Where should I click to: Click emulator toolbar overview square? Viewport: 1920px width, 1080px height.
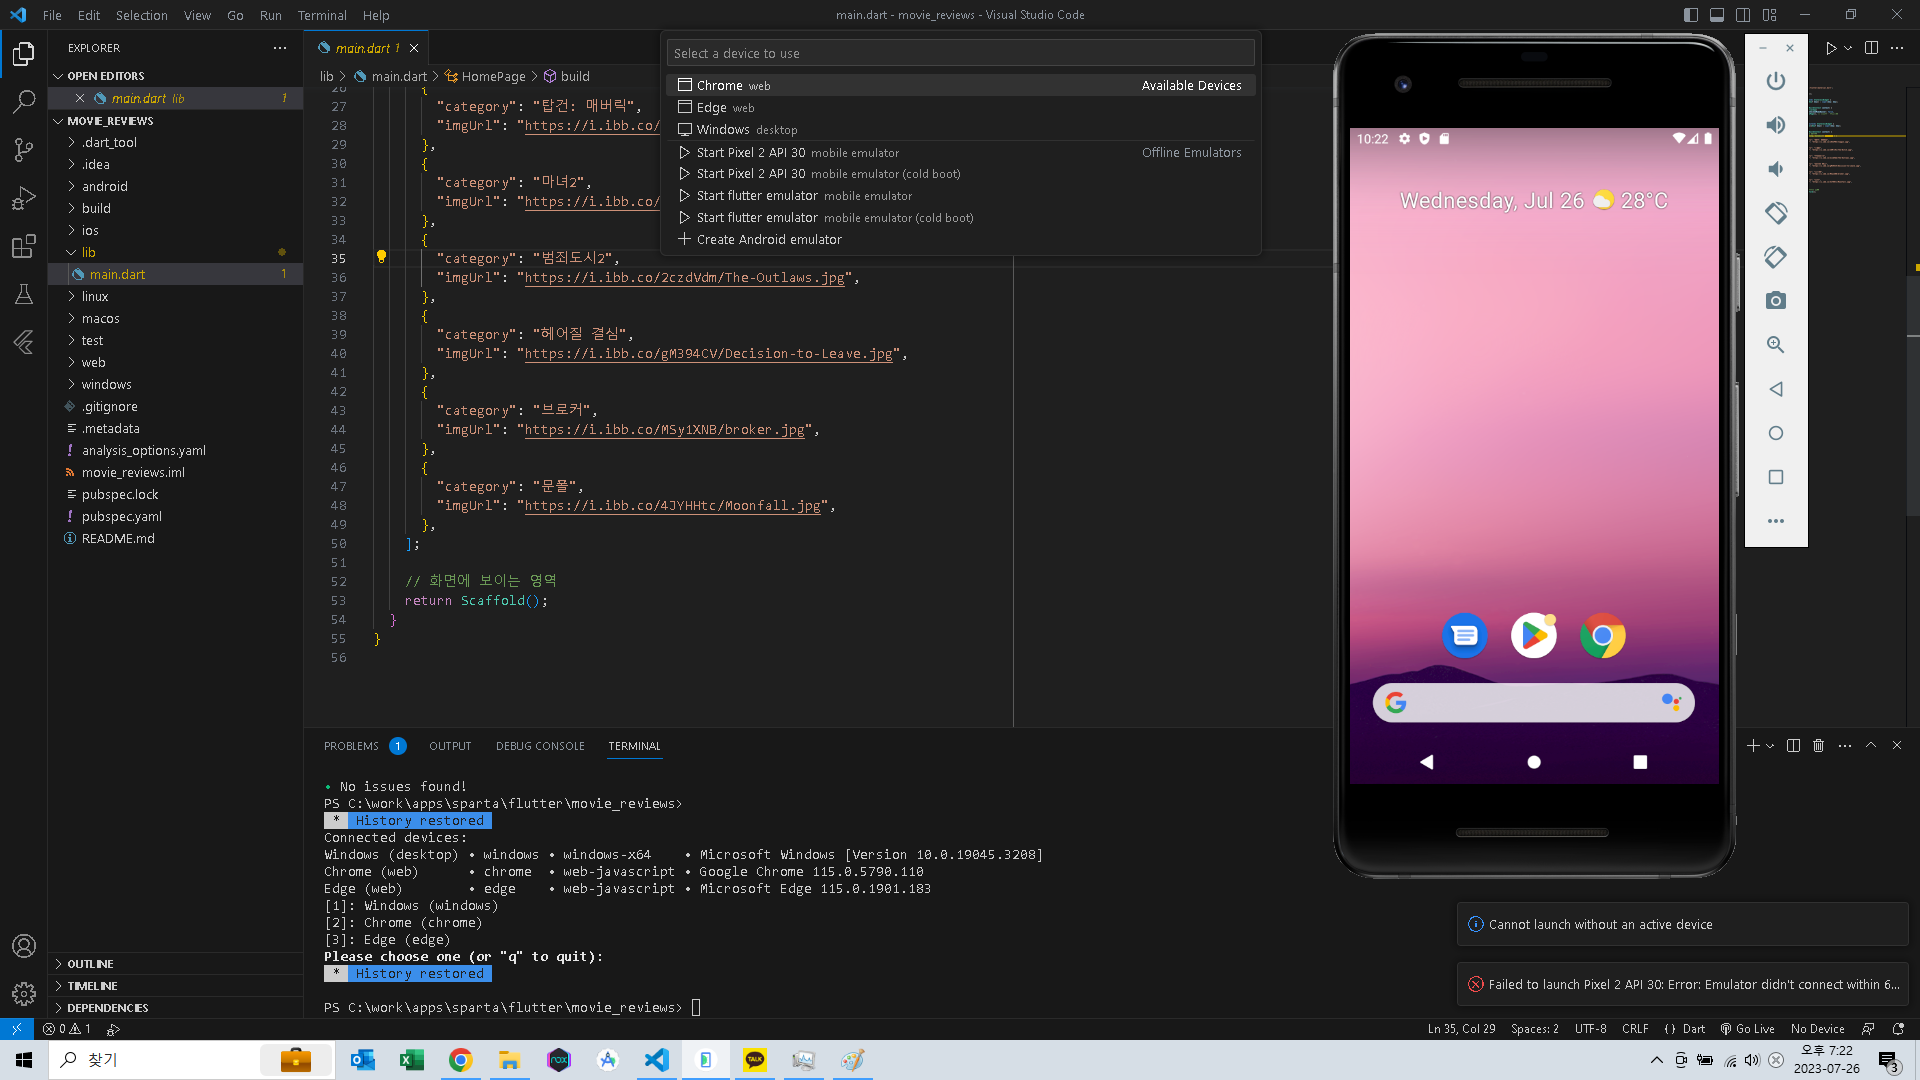1776,477
